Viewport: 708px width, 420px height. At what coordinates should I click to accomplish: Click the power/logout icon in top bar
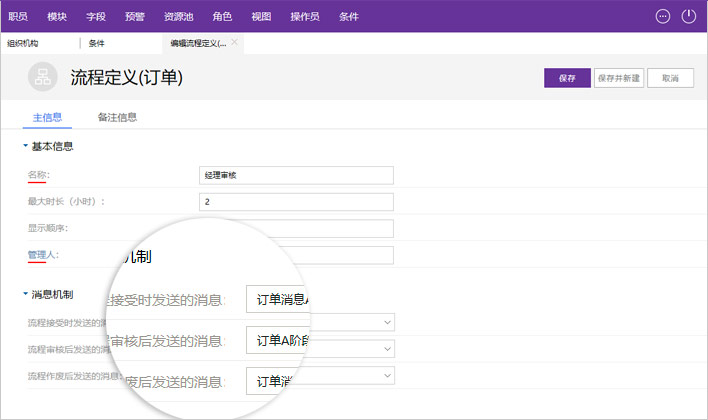(688, 16)
